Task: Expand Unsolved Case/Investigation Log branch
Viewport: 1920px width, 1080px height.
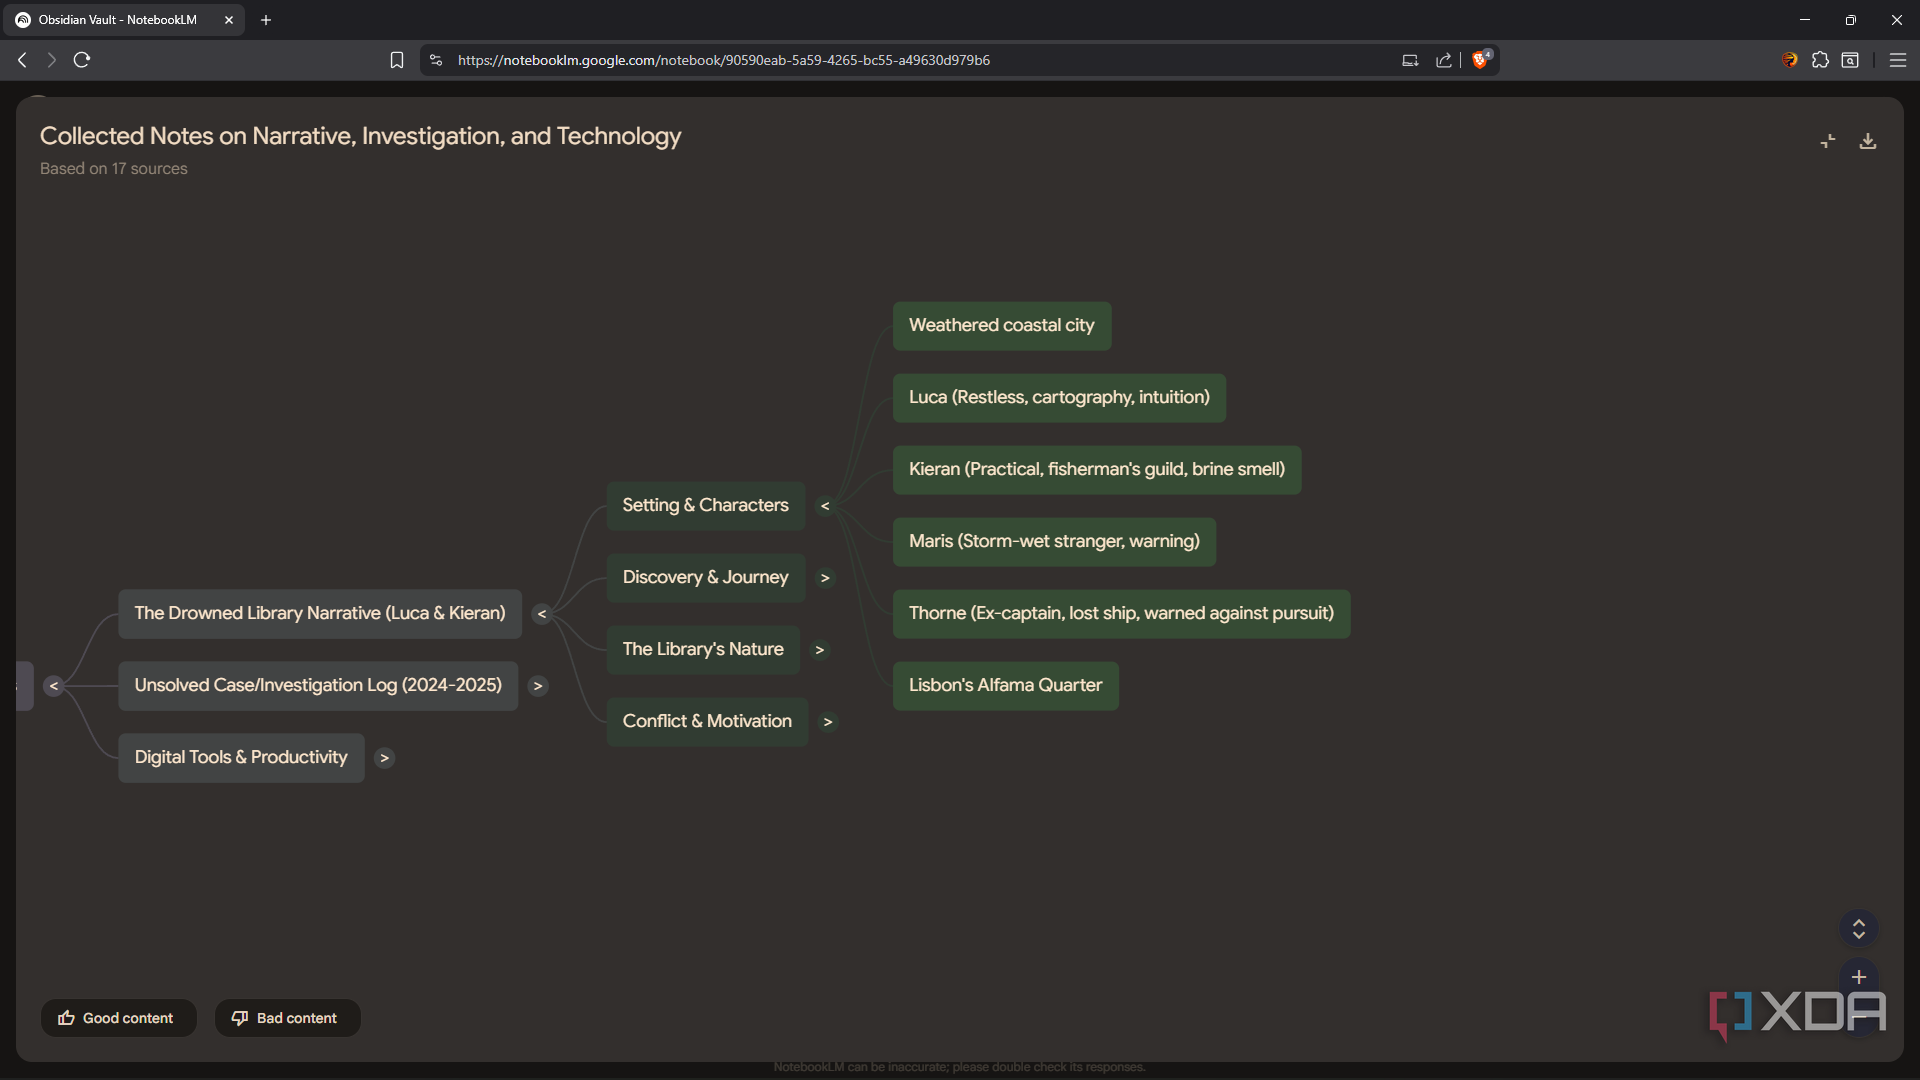Action: [x=538, y=686]
